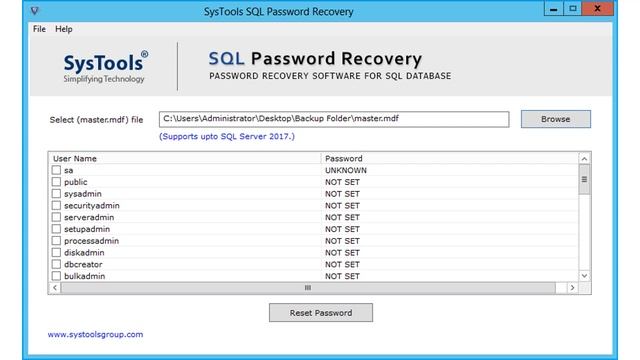Click the Password column header
Image resolution: width=640 pixels, height=360 pixels.
(449, 158)
